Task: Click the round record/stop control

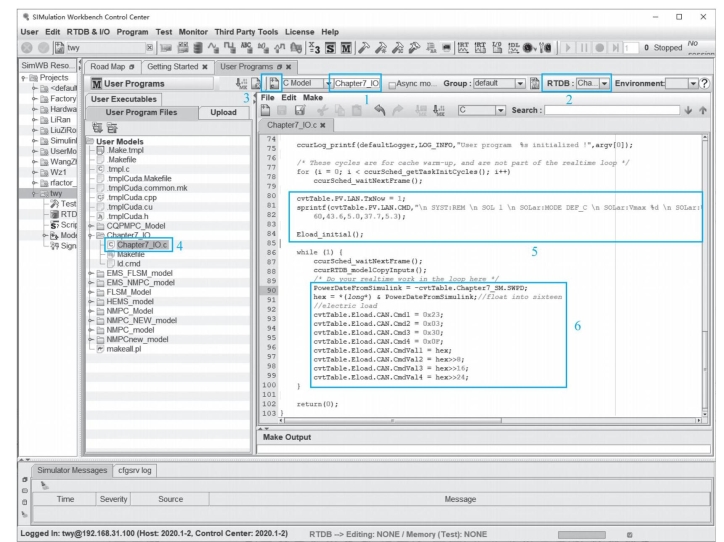Action: [x=599, y=48]
